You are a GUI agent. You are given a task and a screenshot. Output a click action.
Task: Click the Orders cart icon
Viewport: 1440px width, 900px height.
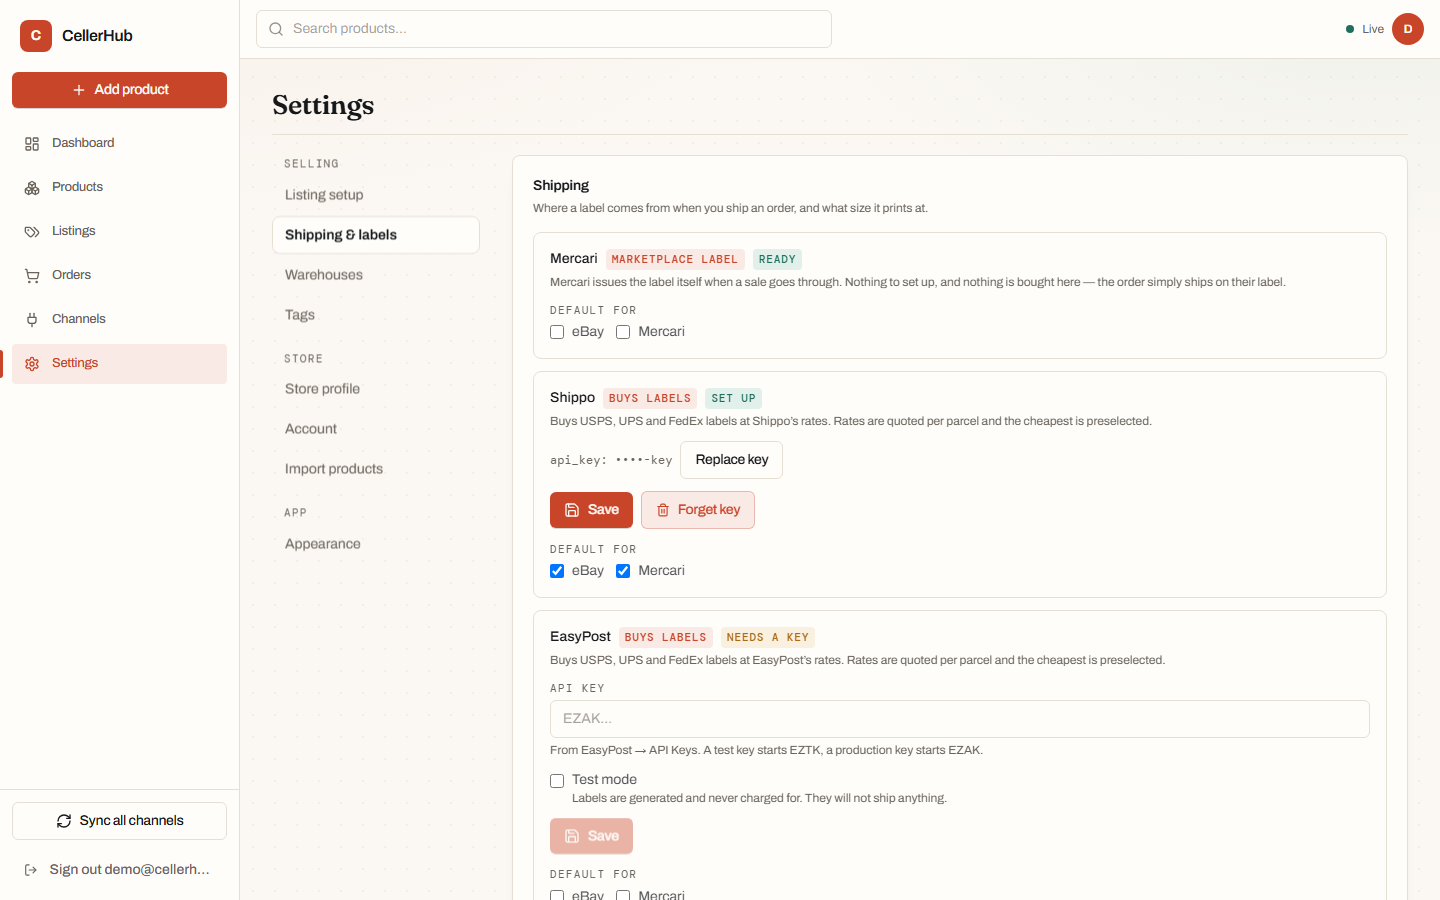[x=32, y=276]
